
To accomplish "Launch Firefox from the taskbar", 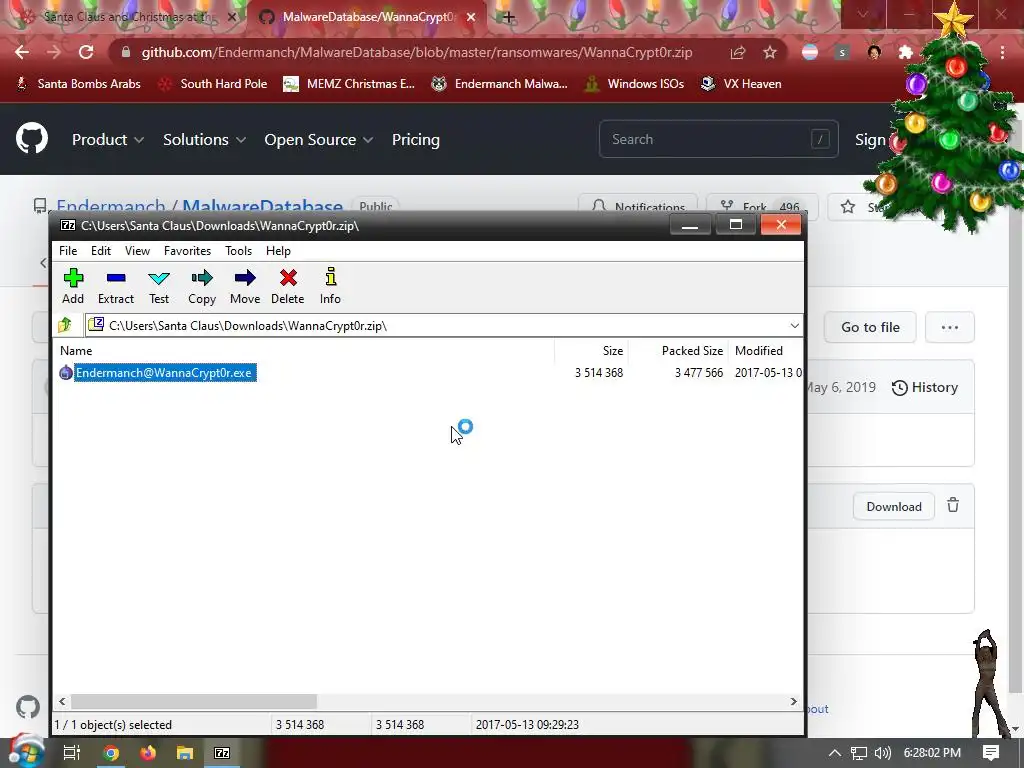I will click(148, 753).
